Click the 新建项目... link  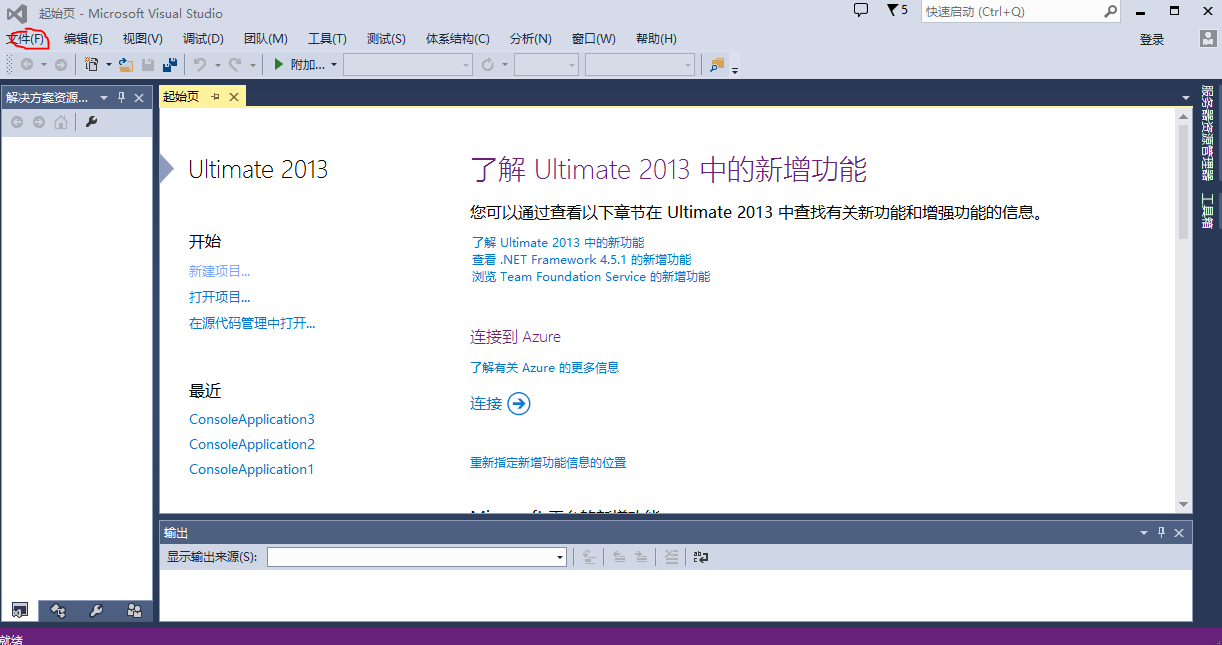pos(220,271)
